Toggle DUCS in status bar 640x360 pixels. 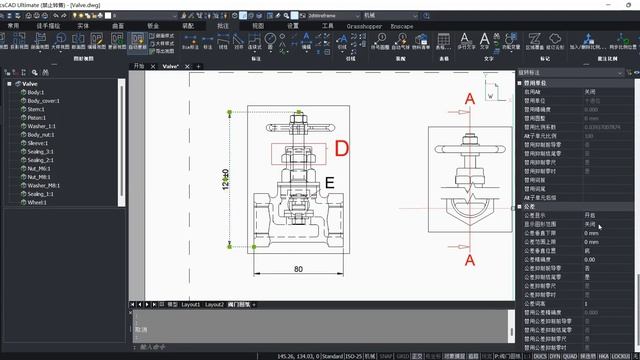click(x=540, y=356)
